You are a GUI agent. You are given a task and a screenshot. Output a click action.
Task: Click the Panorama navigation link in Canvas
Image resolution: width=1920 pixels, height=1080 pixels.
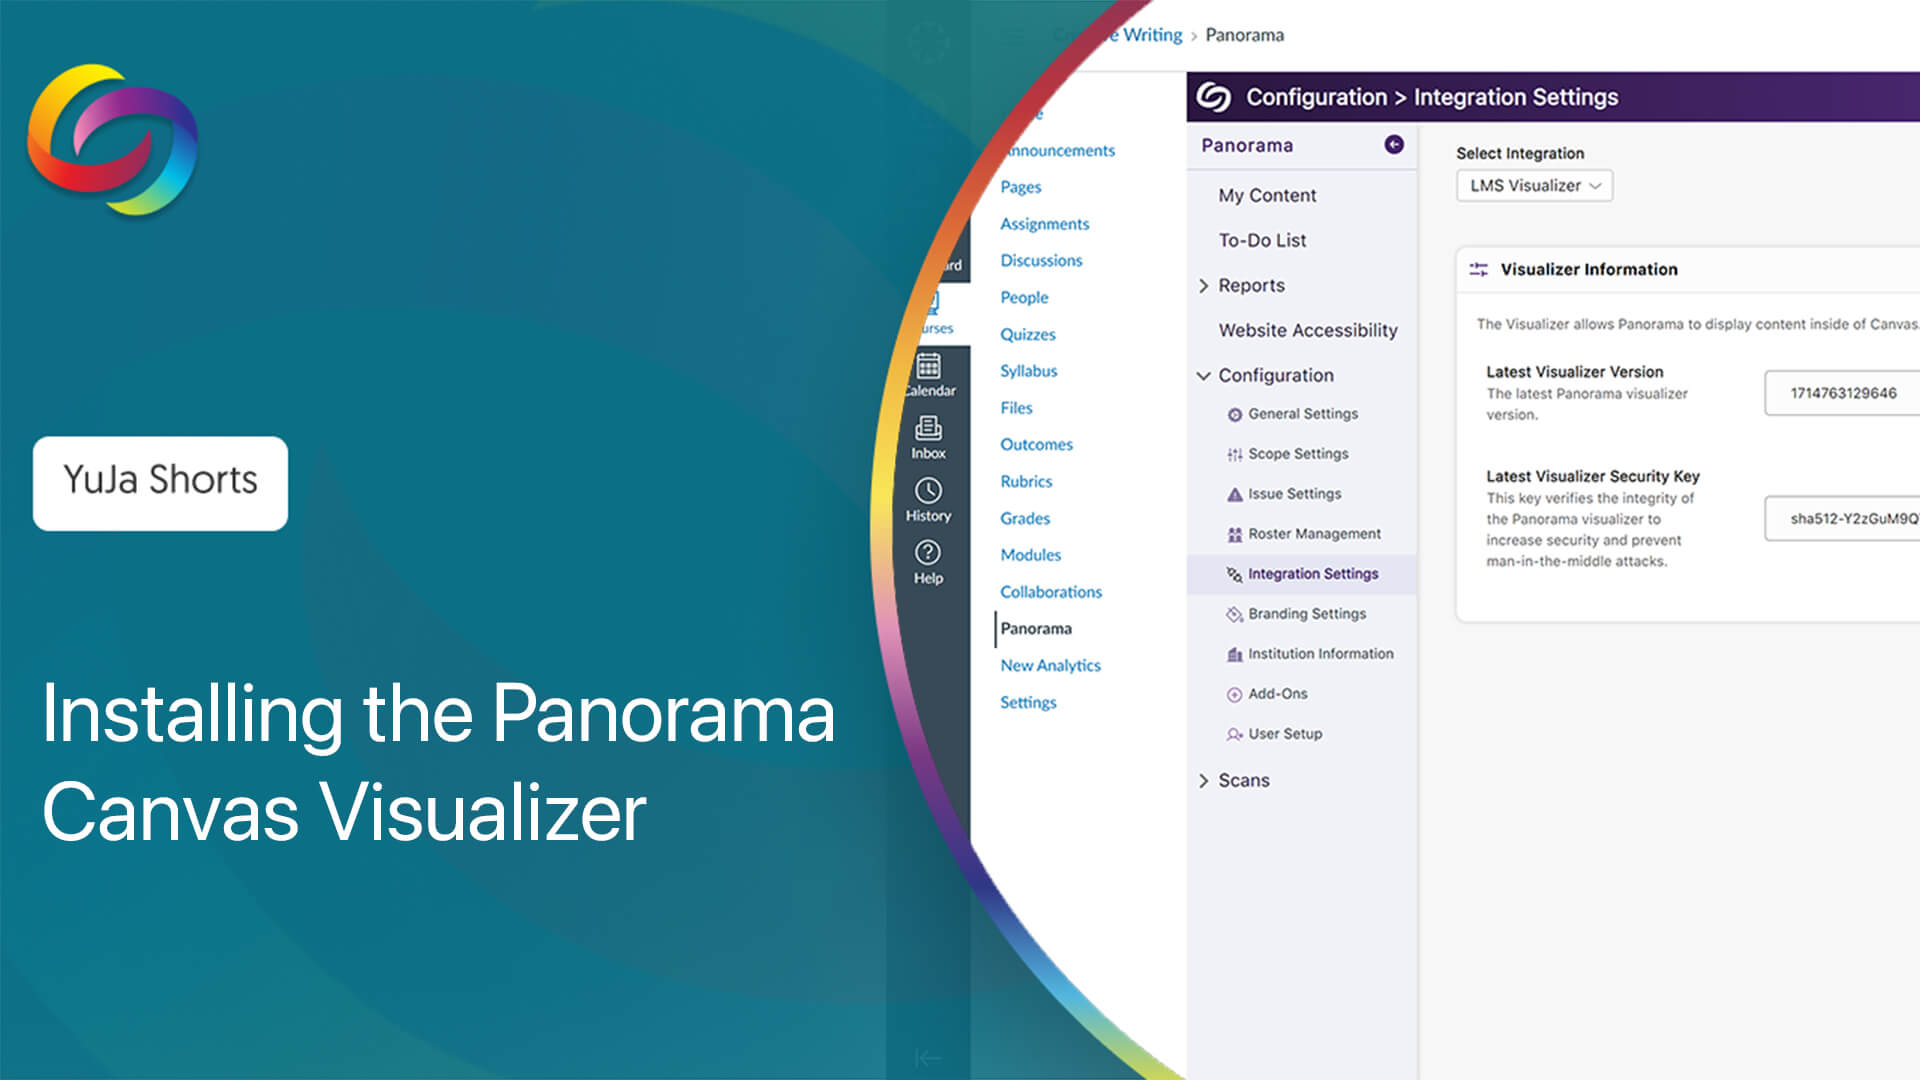(x=1035, y=628)
